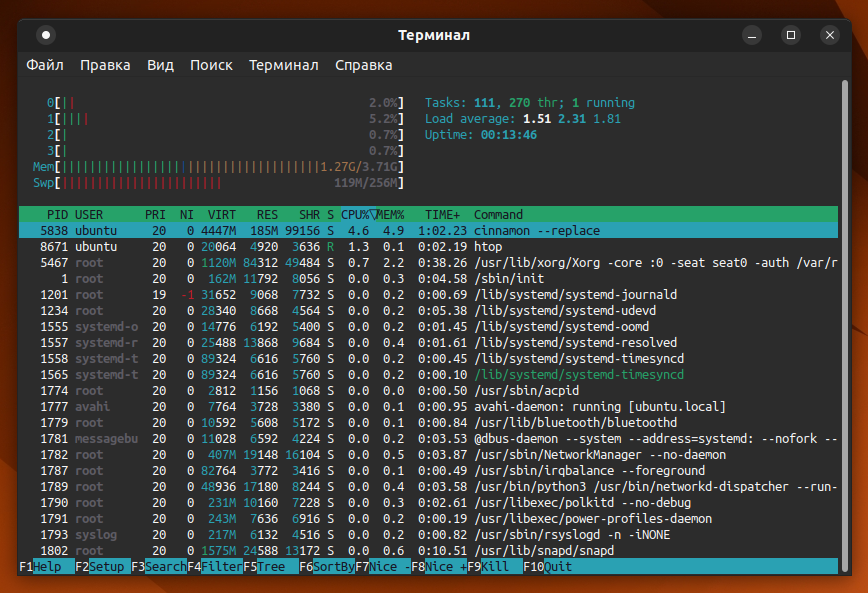Image resolution: width=868 pixels, height=593 pixels.
Task: Select the systemd-journald process row
Action: (x=428, y=295)
